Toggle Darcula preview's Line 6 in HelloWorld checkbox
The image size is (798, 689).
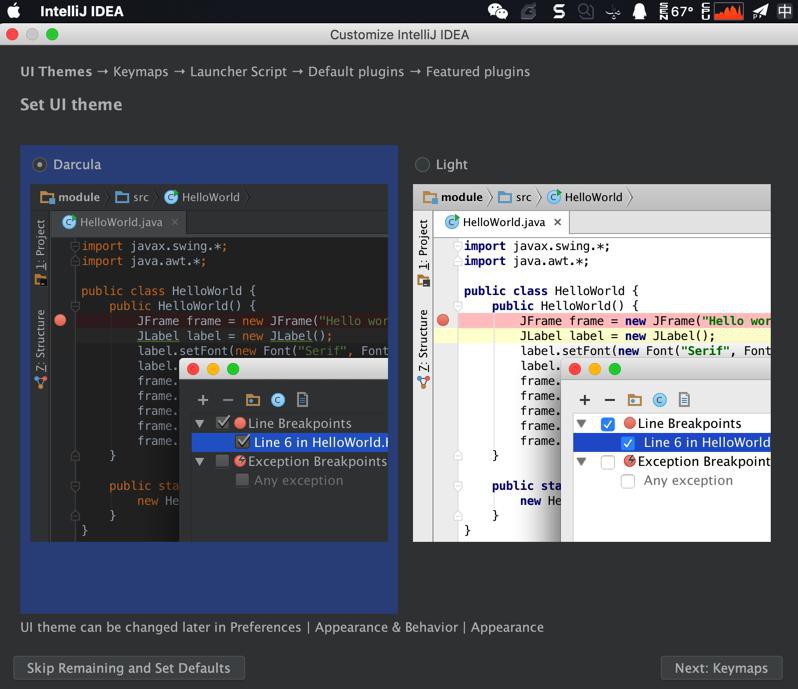click(242, 442)
